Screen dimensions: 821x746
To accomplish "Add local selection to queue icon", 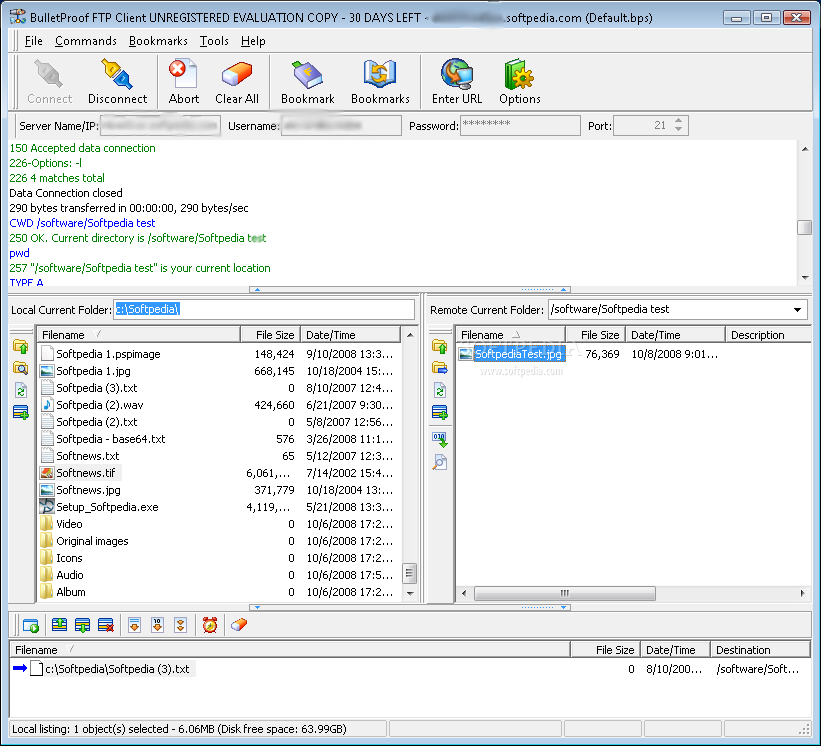I will [20, 413].
